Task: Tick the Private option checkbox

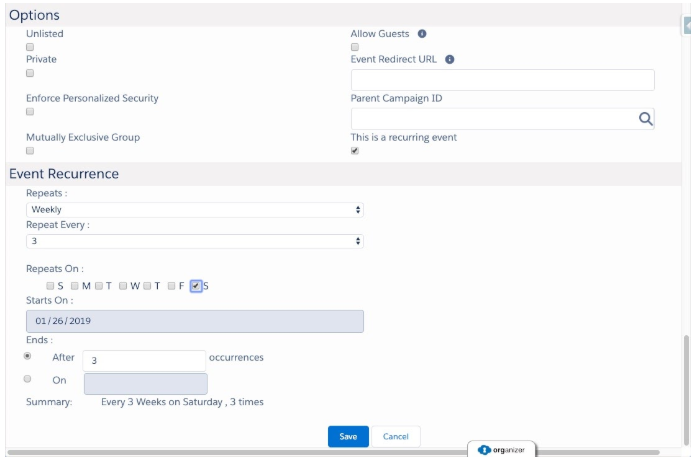Action: 30,73
